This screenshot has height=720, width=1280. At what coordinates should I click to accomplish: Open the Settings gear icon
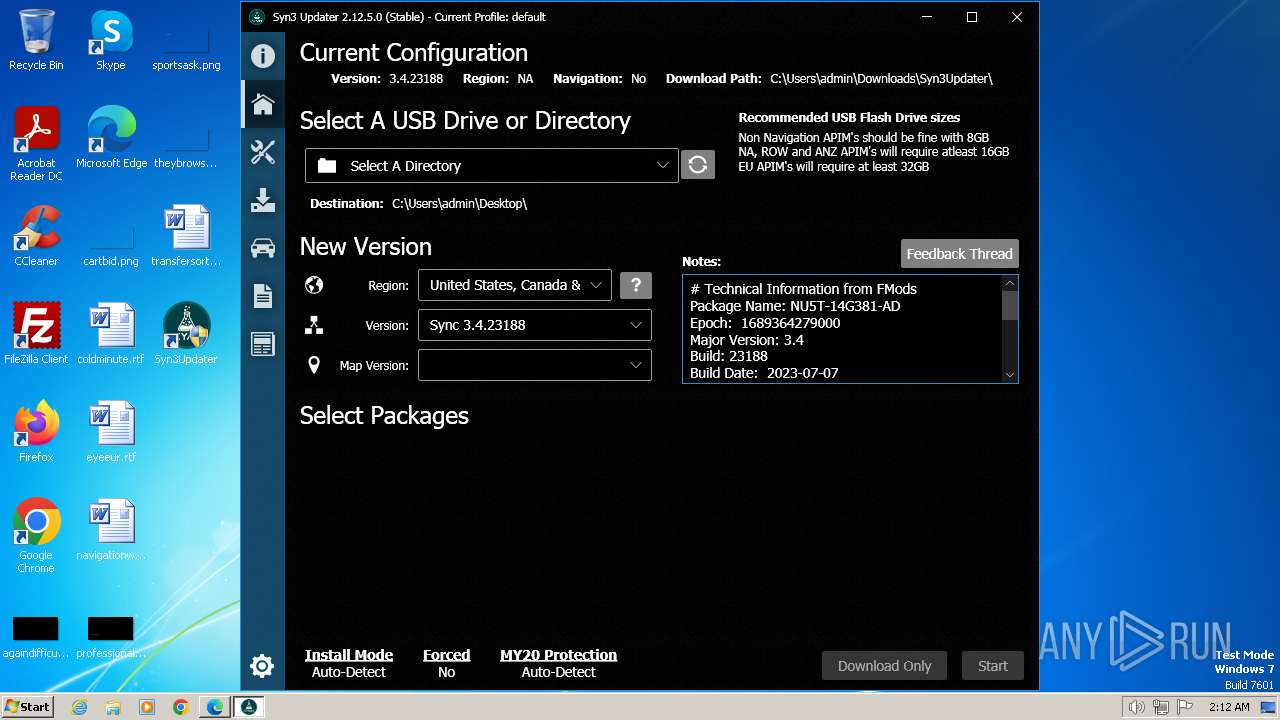click(x=262, y=665)
